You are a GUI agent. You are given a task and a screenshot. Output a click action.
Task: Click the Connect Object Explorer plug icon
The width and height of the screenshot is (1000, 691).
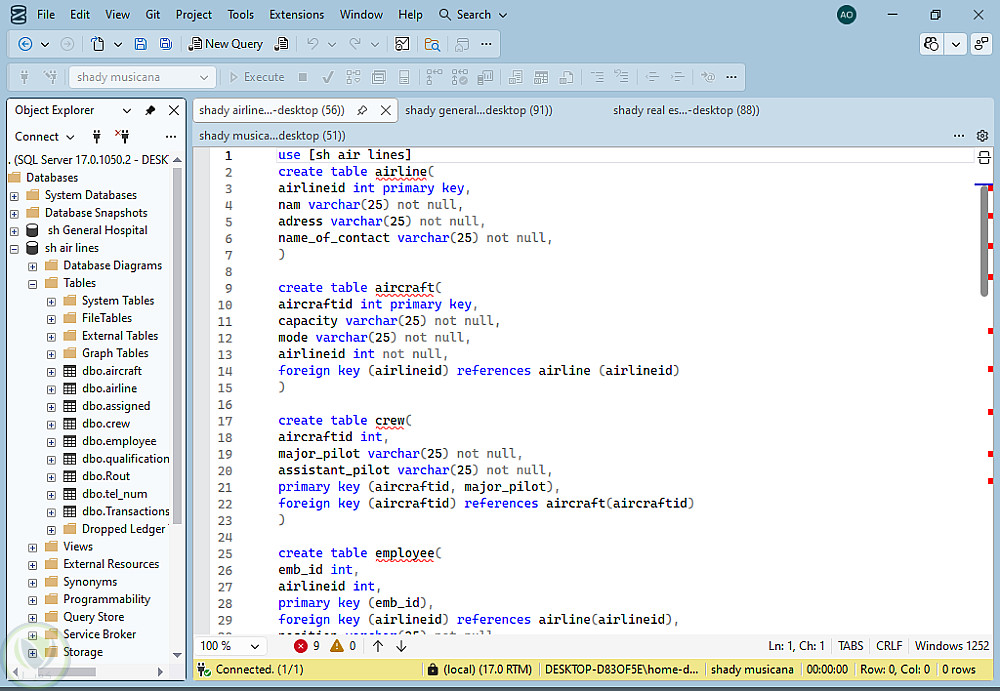pos(97,136)
